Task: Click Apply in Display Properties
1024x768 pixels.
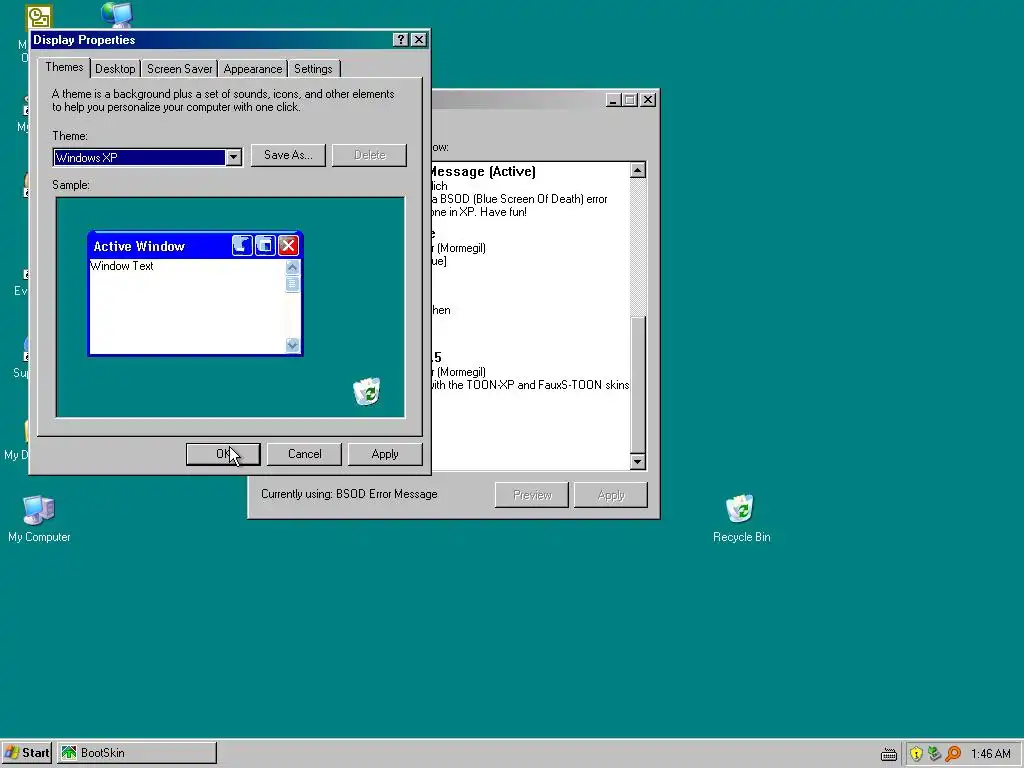Action: [385, 454]
